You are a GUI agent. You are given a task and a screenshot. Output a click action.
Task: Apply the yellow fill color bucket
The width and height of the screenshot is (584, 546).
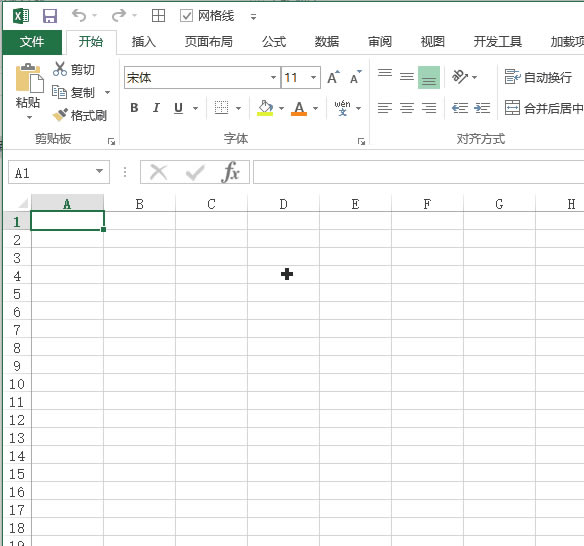(265, 108)
